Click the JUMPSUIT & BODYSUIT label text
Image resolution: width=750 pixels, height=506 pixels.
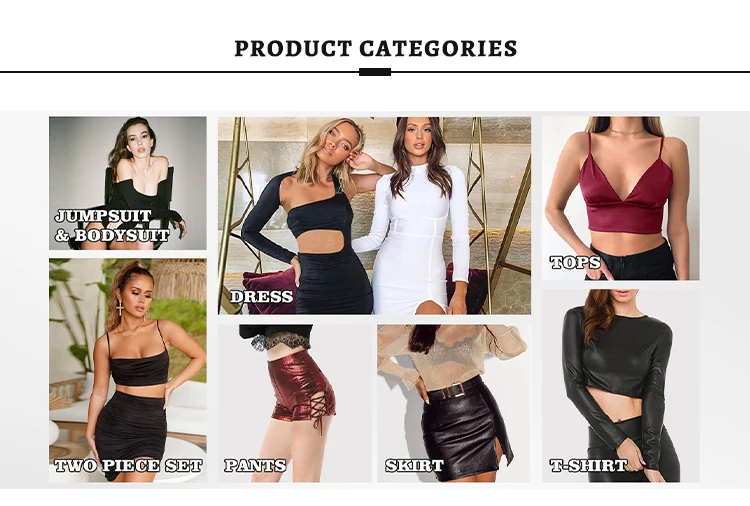[112, 225]
